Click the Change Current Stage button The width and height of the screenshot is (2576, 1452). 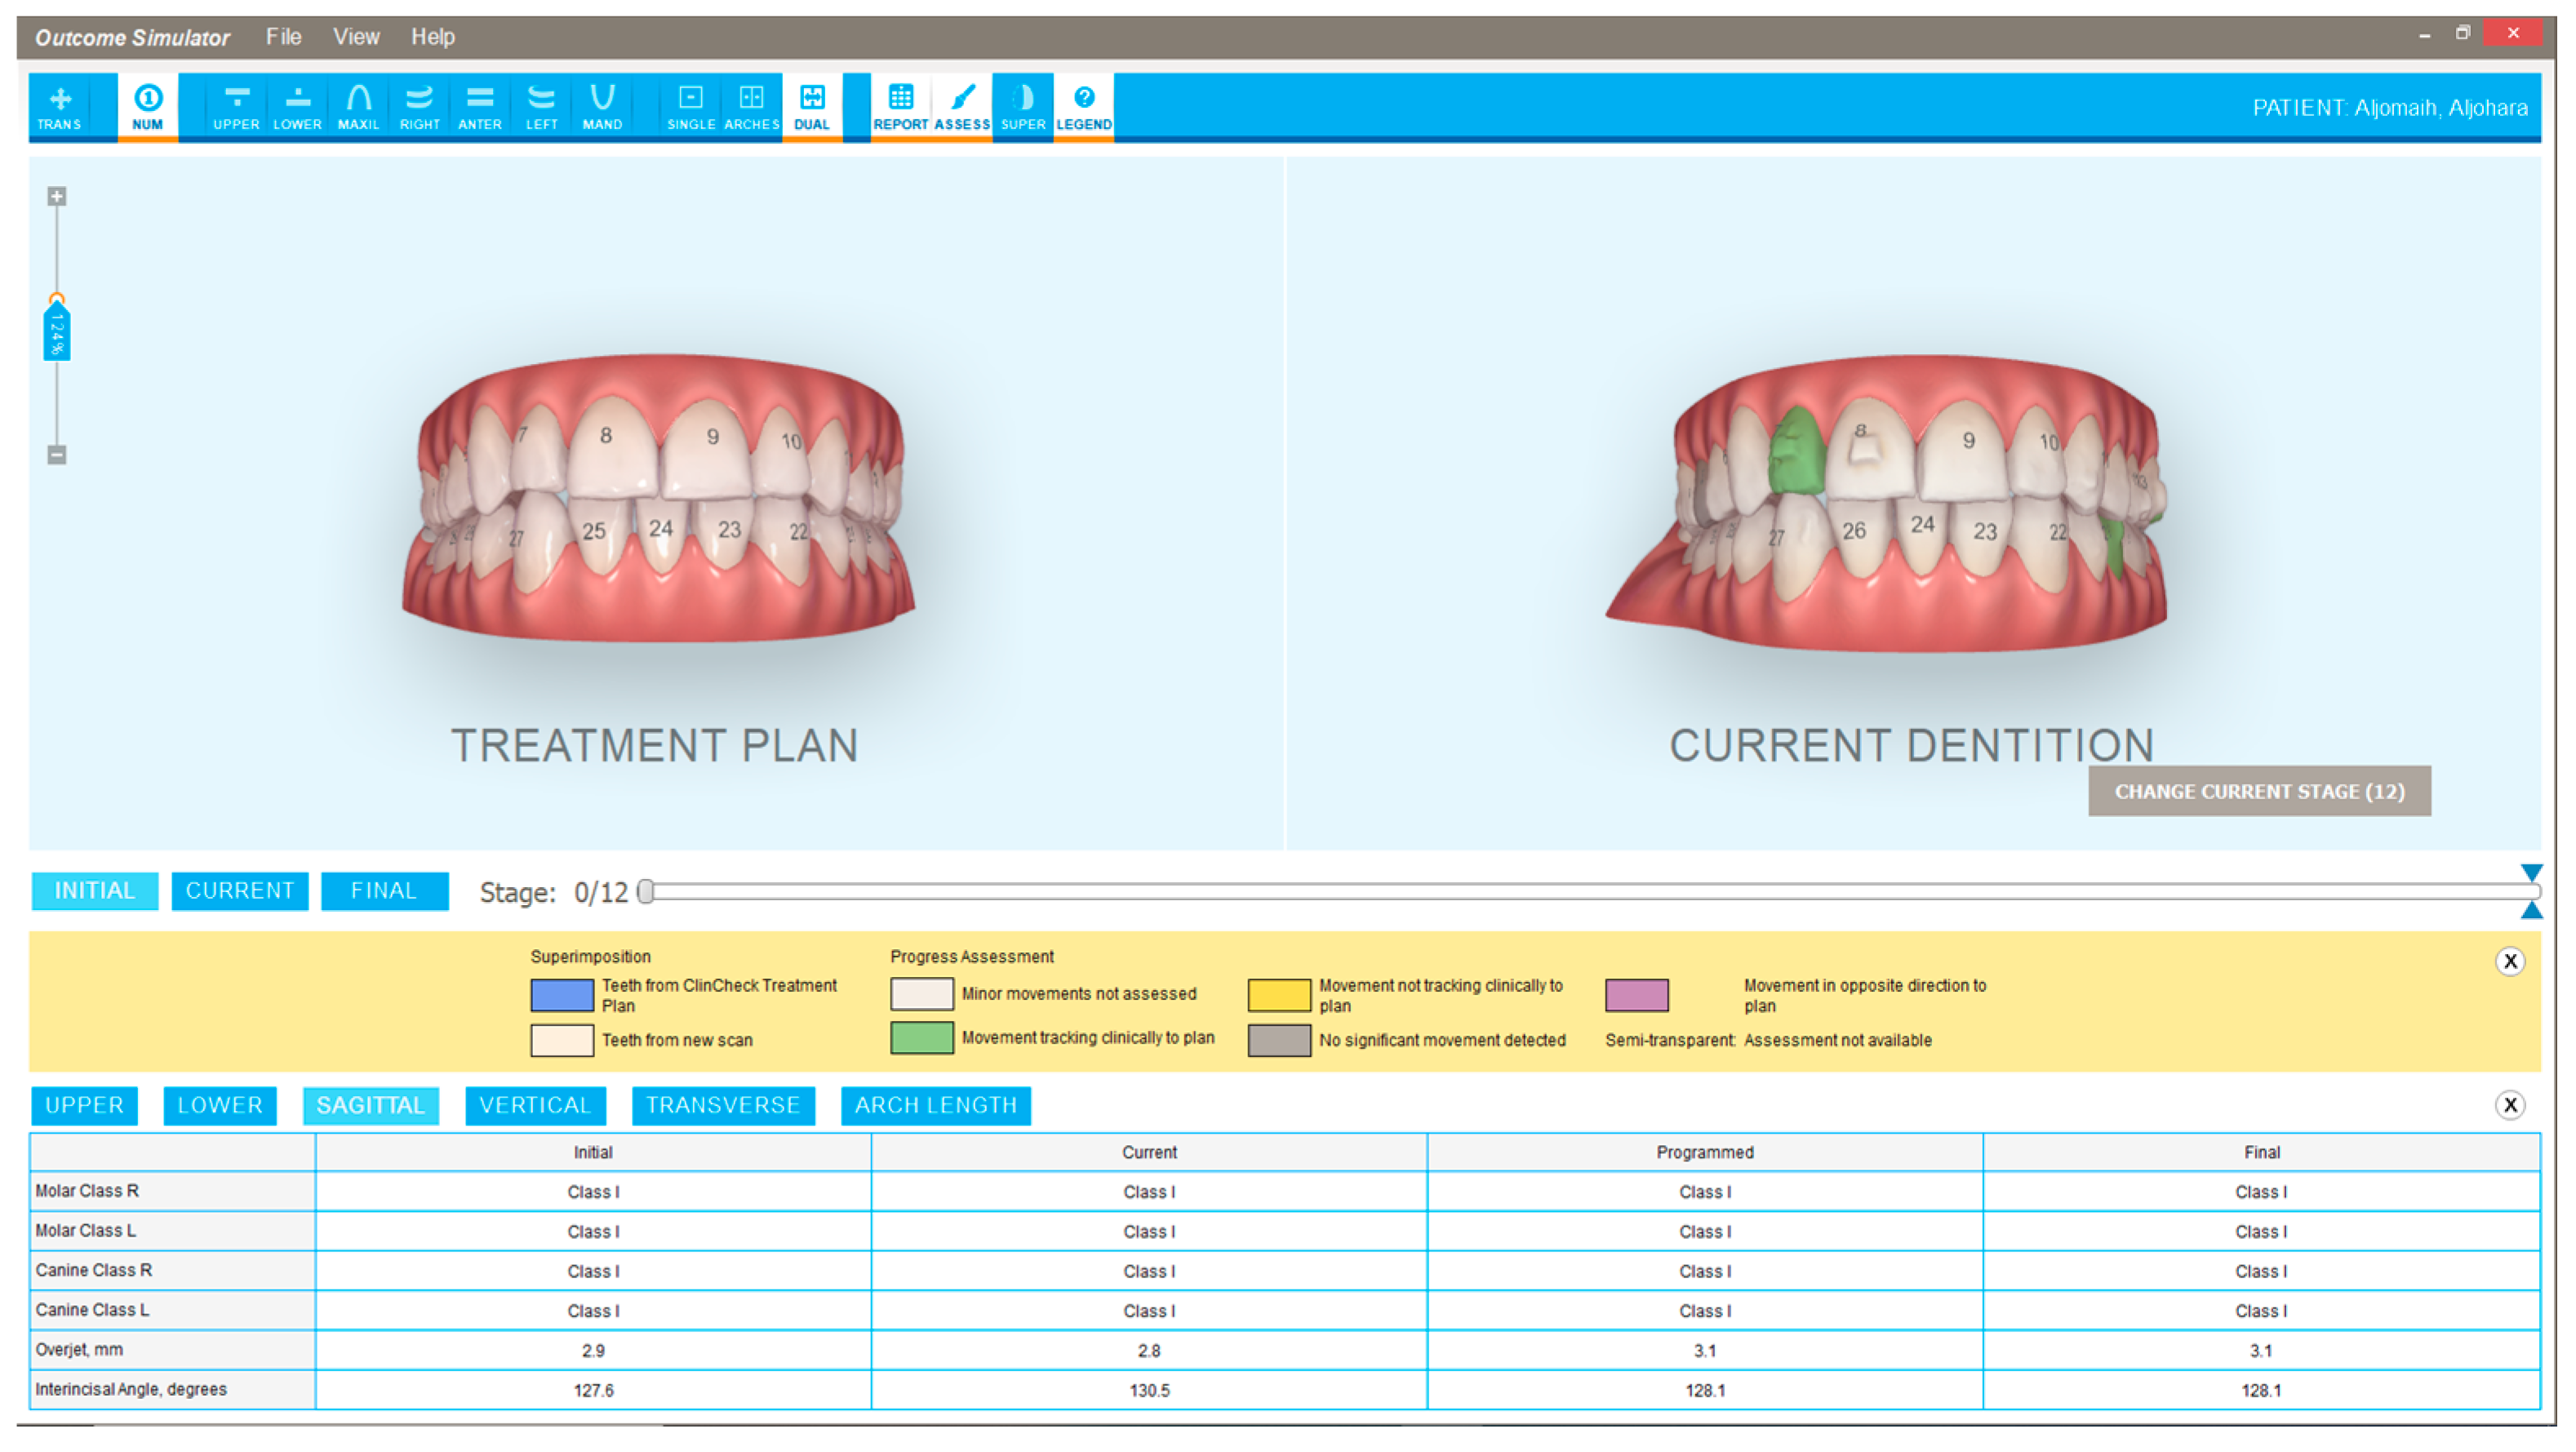point(2259,791)
